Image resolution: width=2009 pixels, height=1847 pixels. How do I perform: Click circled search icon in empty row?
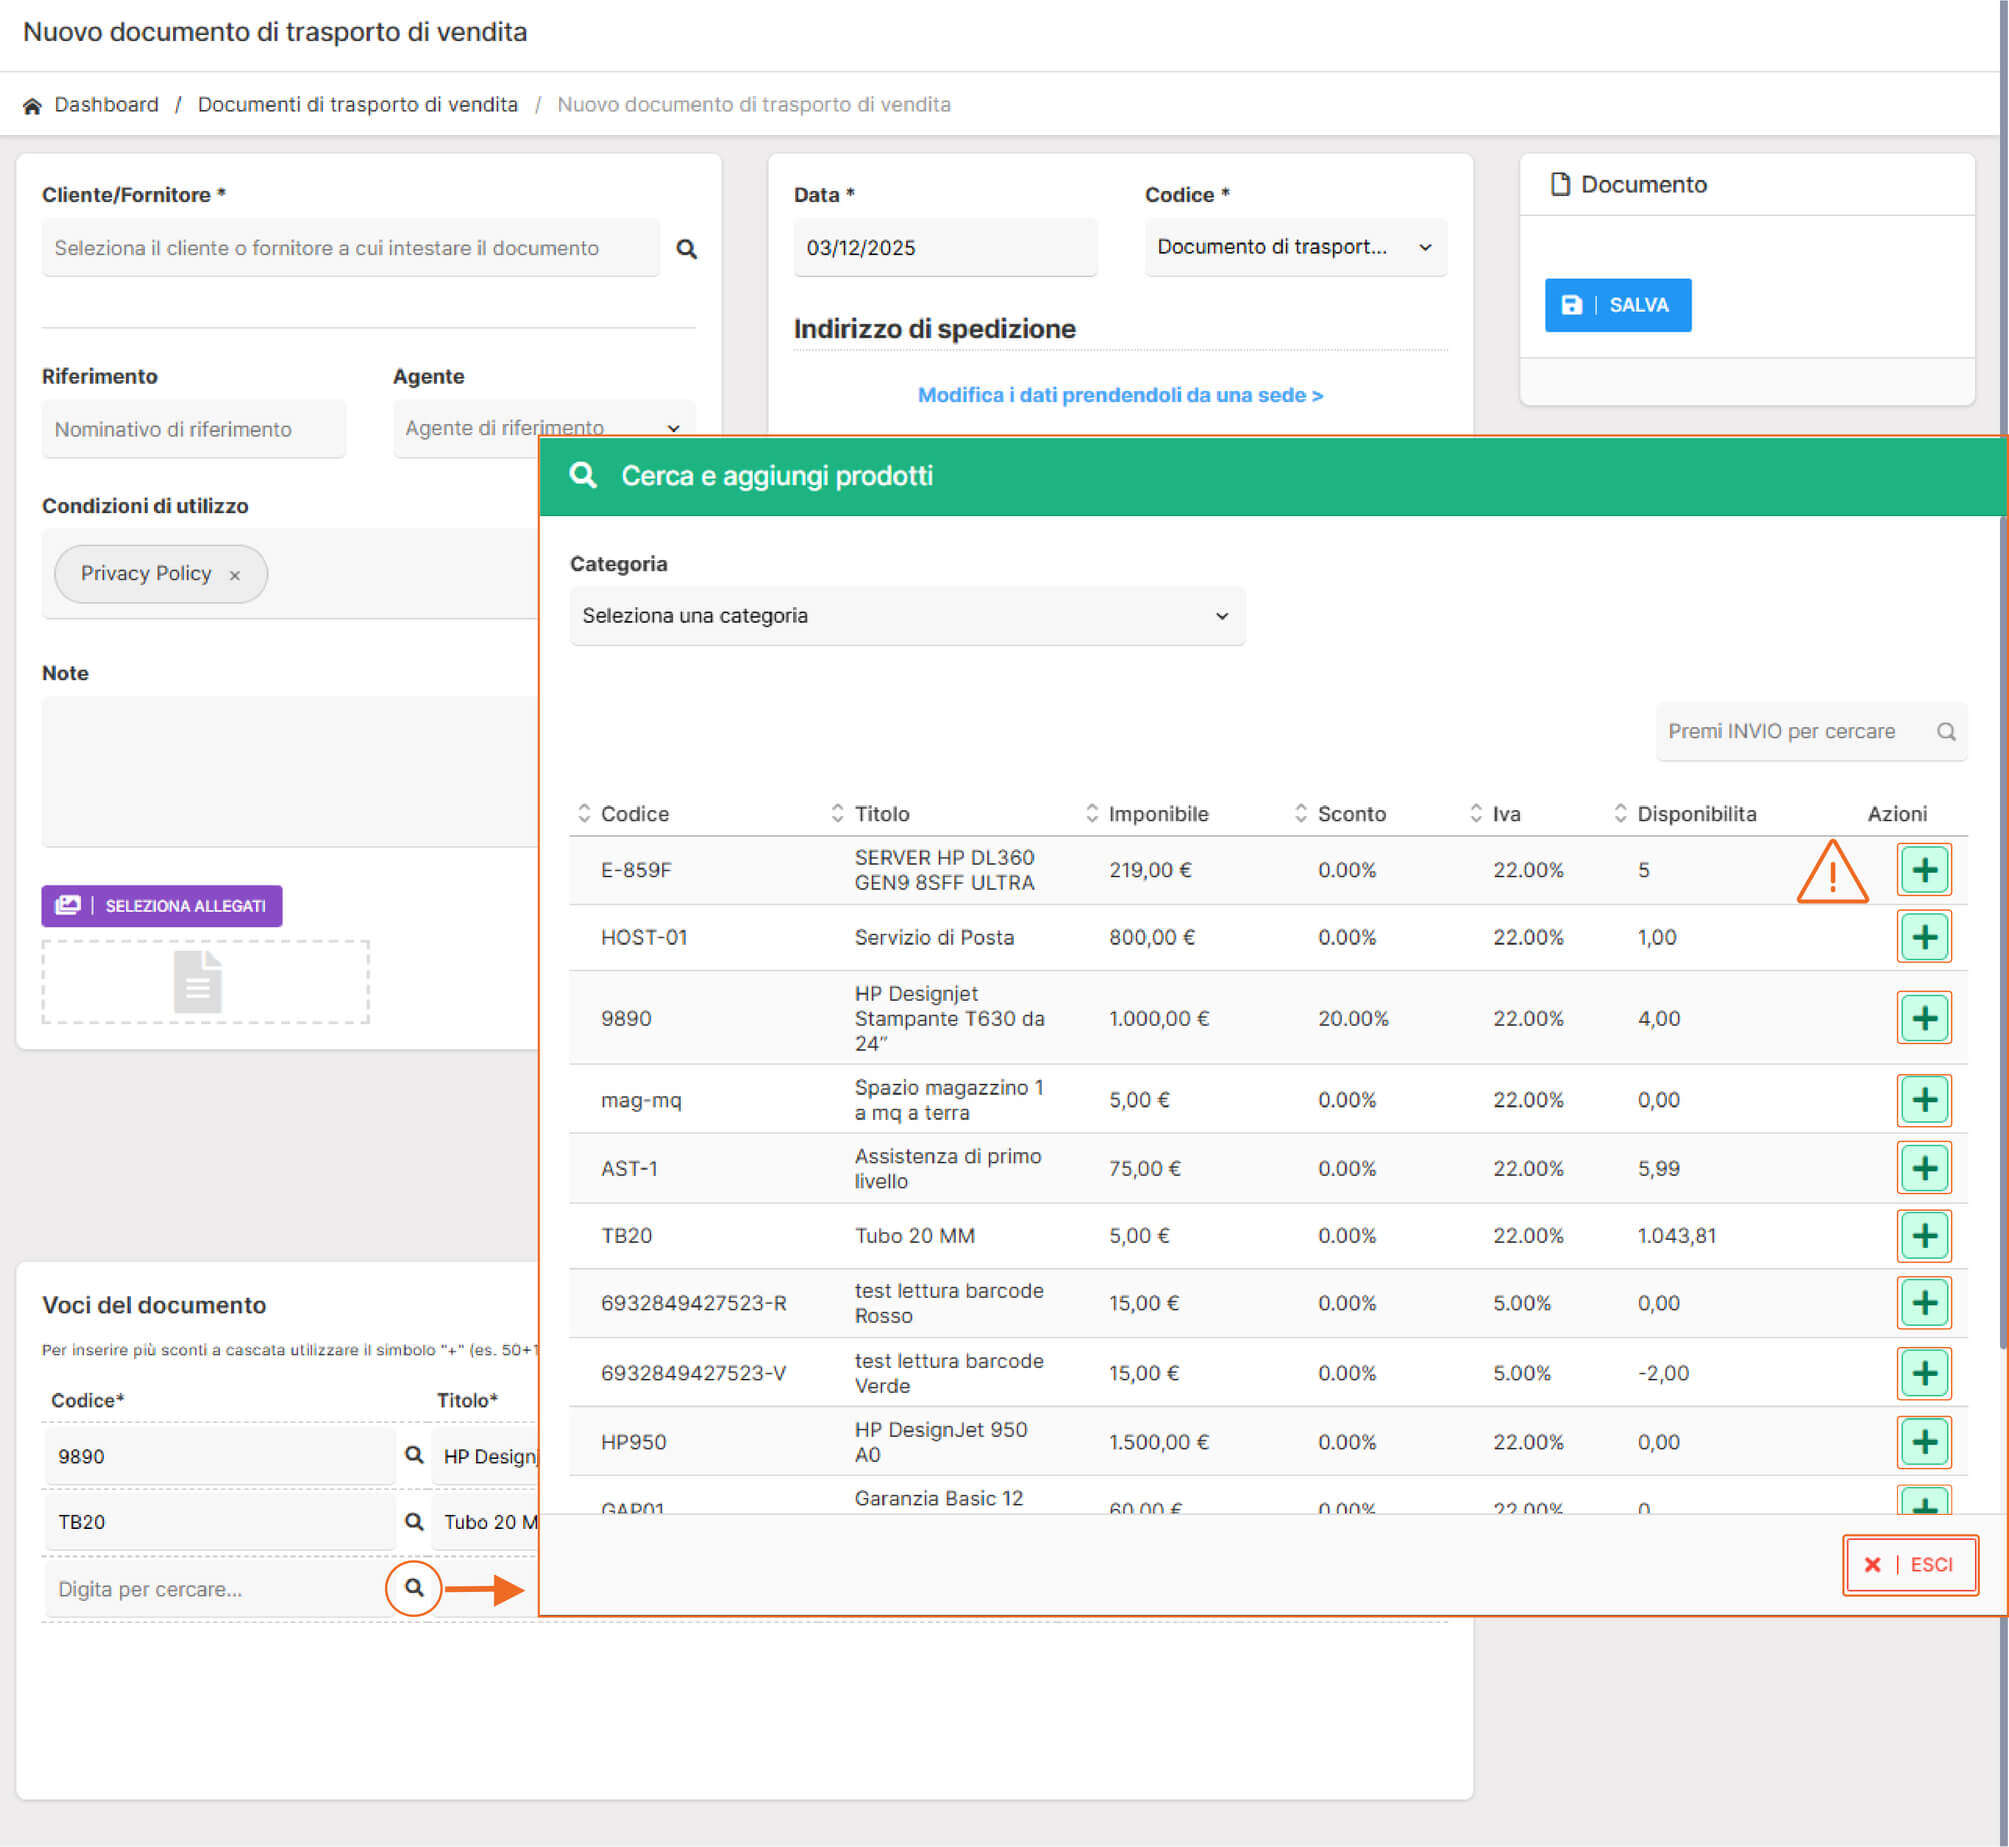413,1588
